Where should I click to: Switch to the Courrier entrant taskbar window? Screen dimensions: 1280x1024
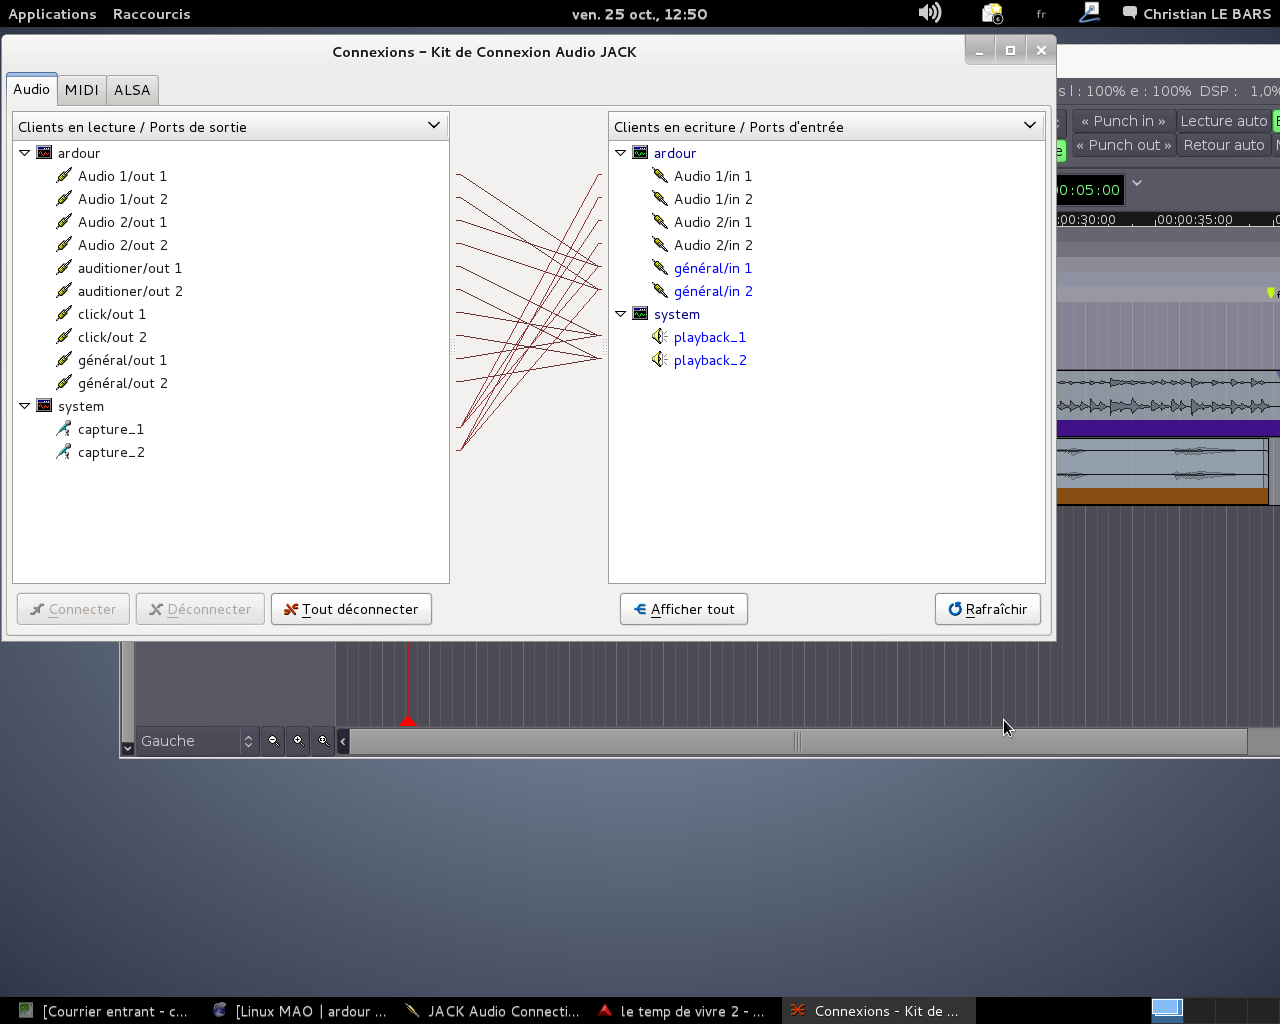point(103,1011)
